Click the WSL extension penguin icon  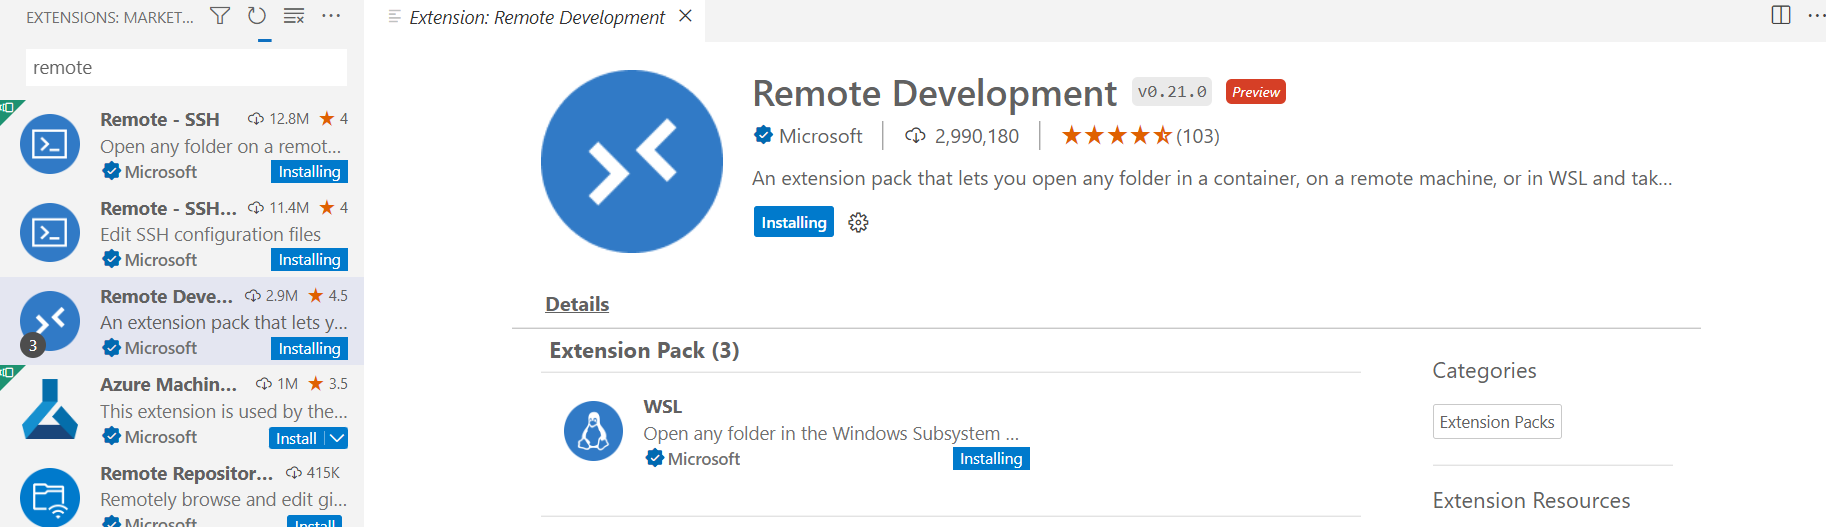tap(593, 431)
